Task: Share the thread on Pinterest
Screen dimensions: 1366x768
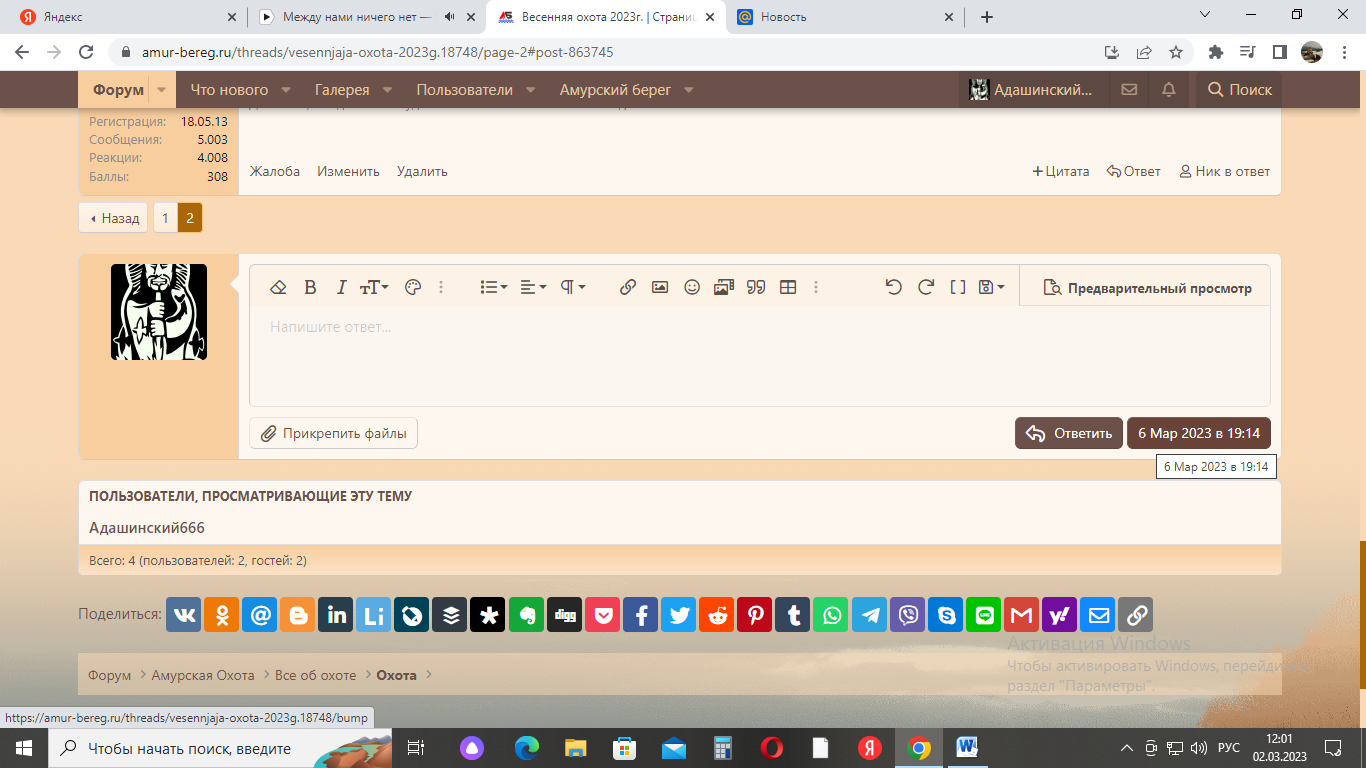Action: click(x=755, y=615)
